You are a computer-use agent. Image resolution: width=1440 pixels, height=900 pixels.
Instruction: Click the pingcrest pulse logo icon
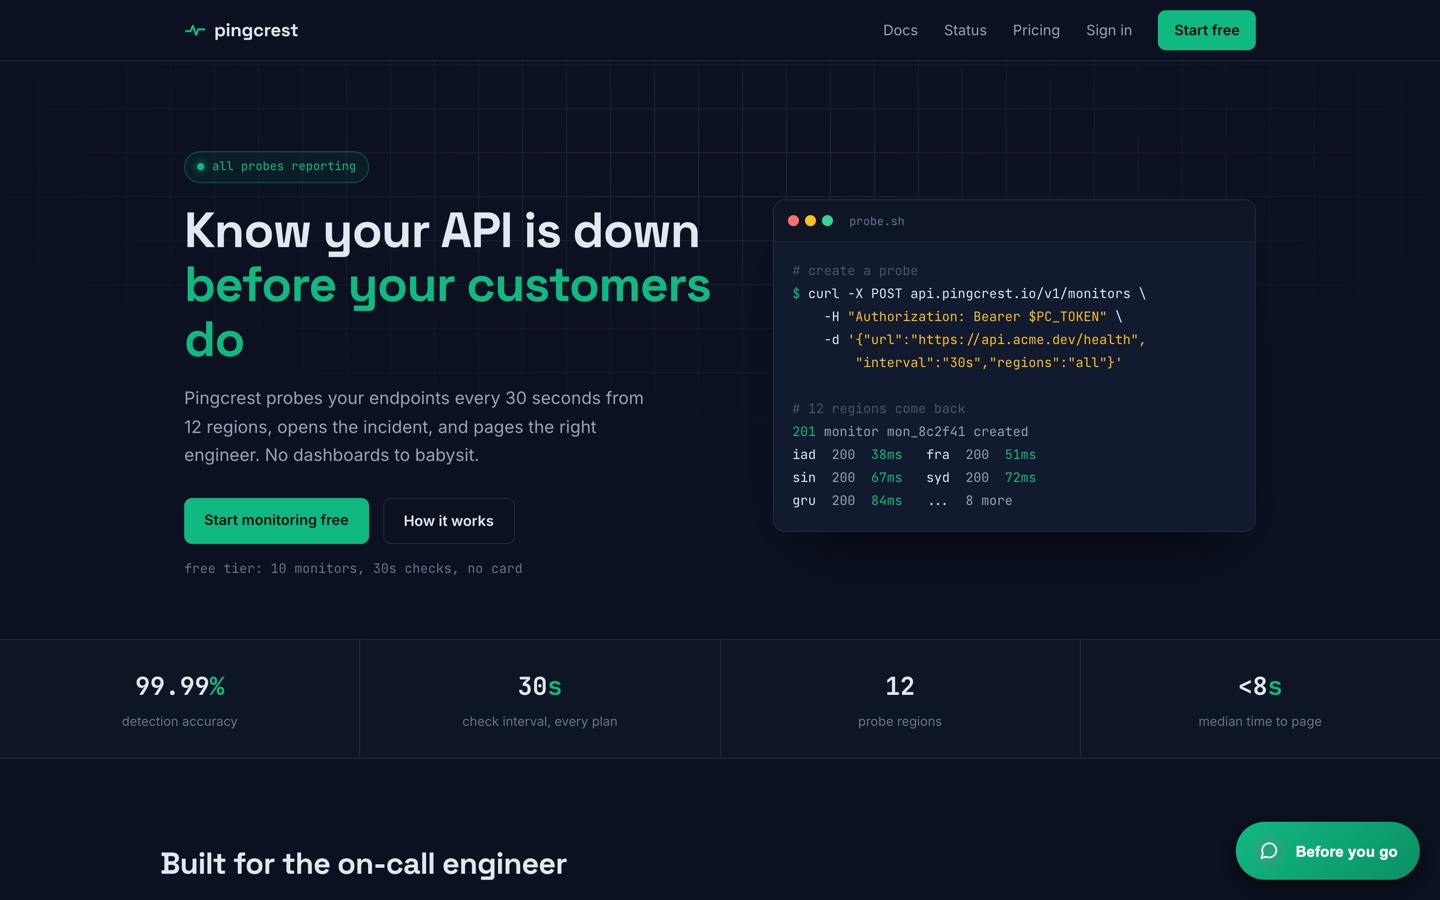(195, 30)
